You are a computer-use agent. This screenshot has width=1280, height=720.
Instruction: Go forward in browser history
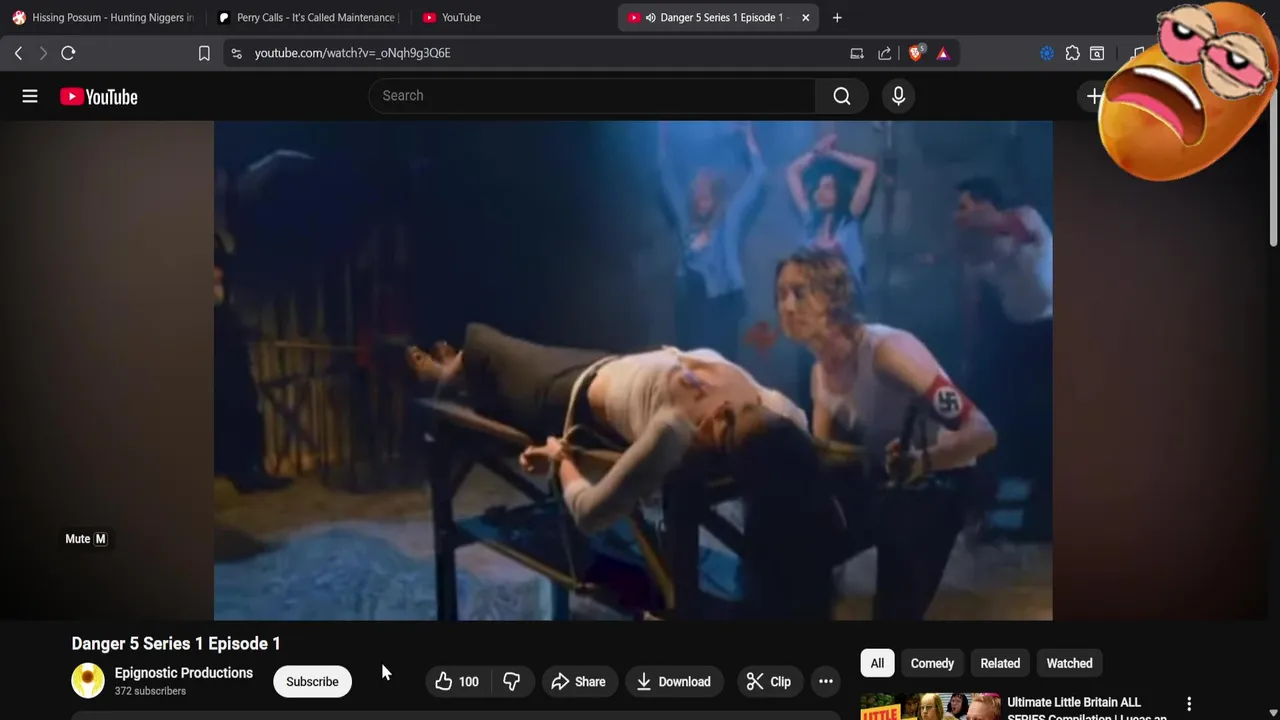(43, 53)
